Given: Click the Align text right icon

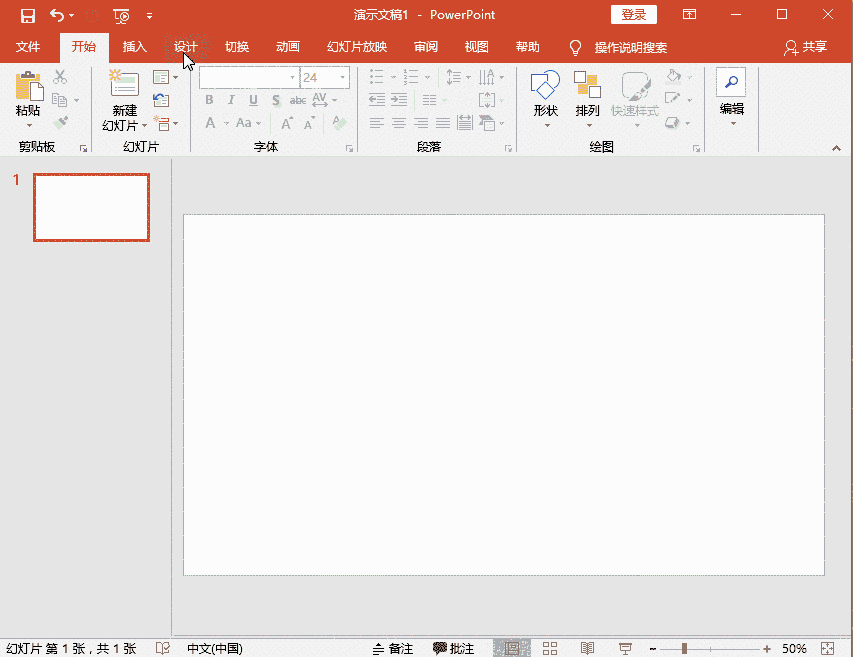Looking at the screenshot, I should [421, 123].
